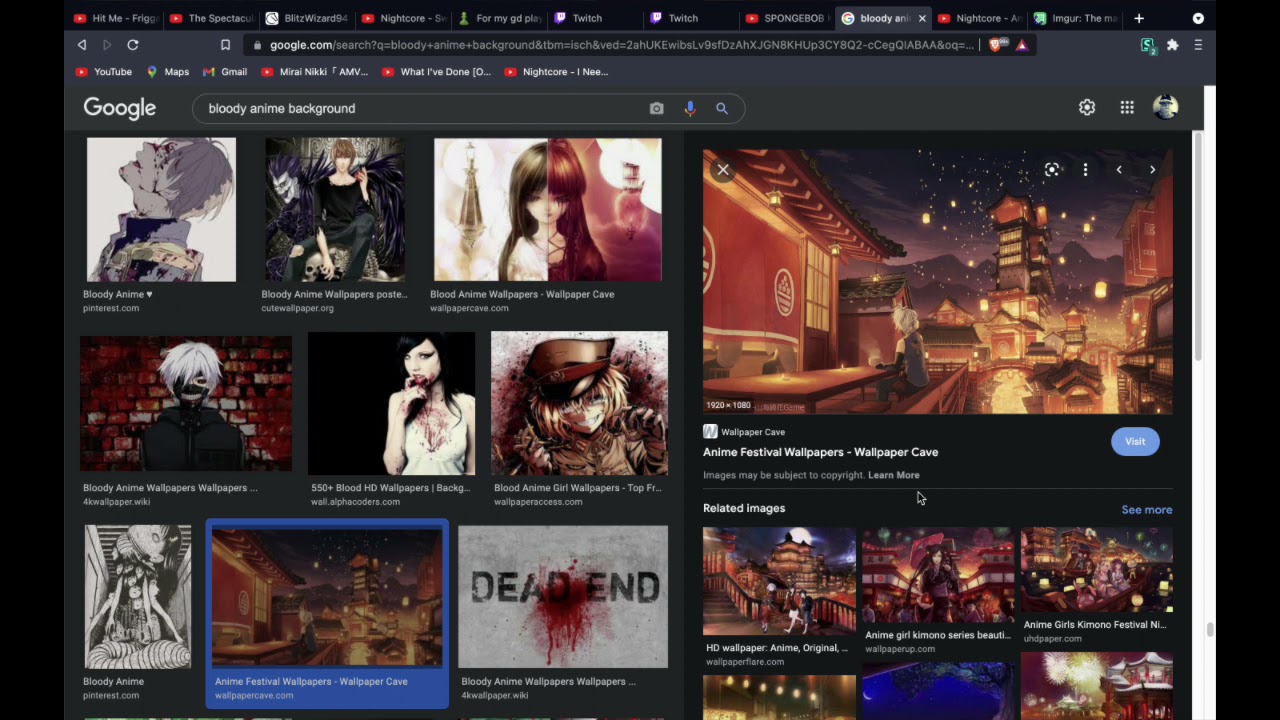
Task: Start voice search microphone icon
Action: point(689,108)
